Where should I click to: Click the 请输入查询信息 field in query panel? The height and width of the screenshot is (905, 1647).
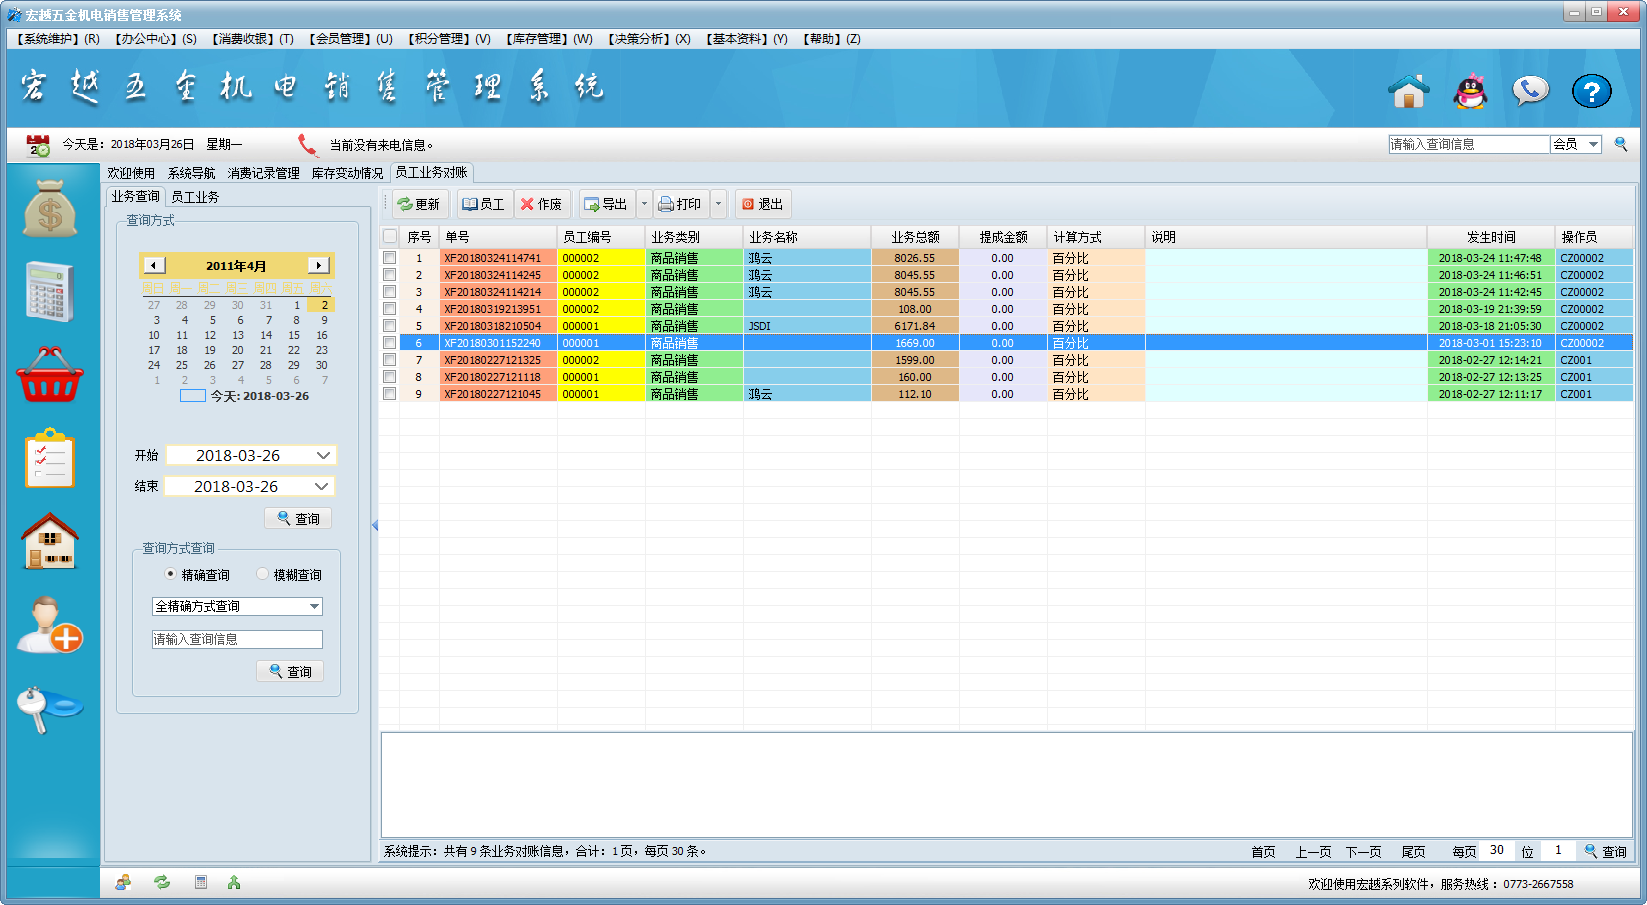pyautogui.click(x=237, y=639)
